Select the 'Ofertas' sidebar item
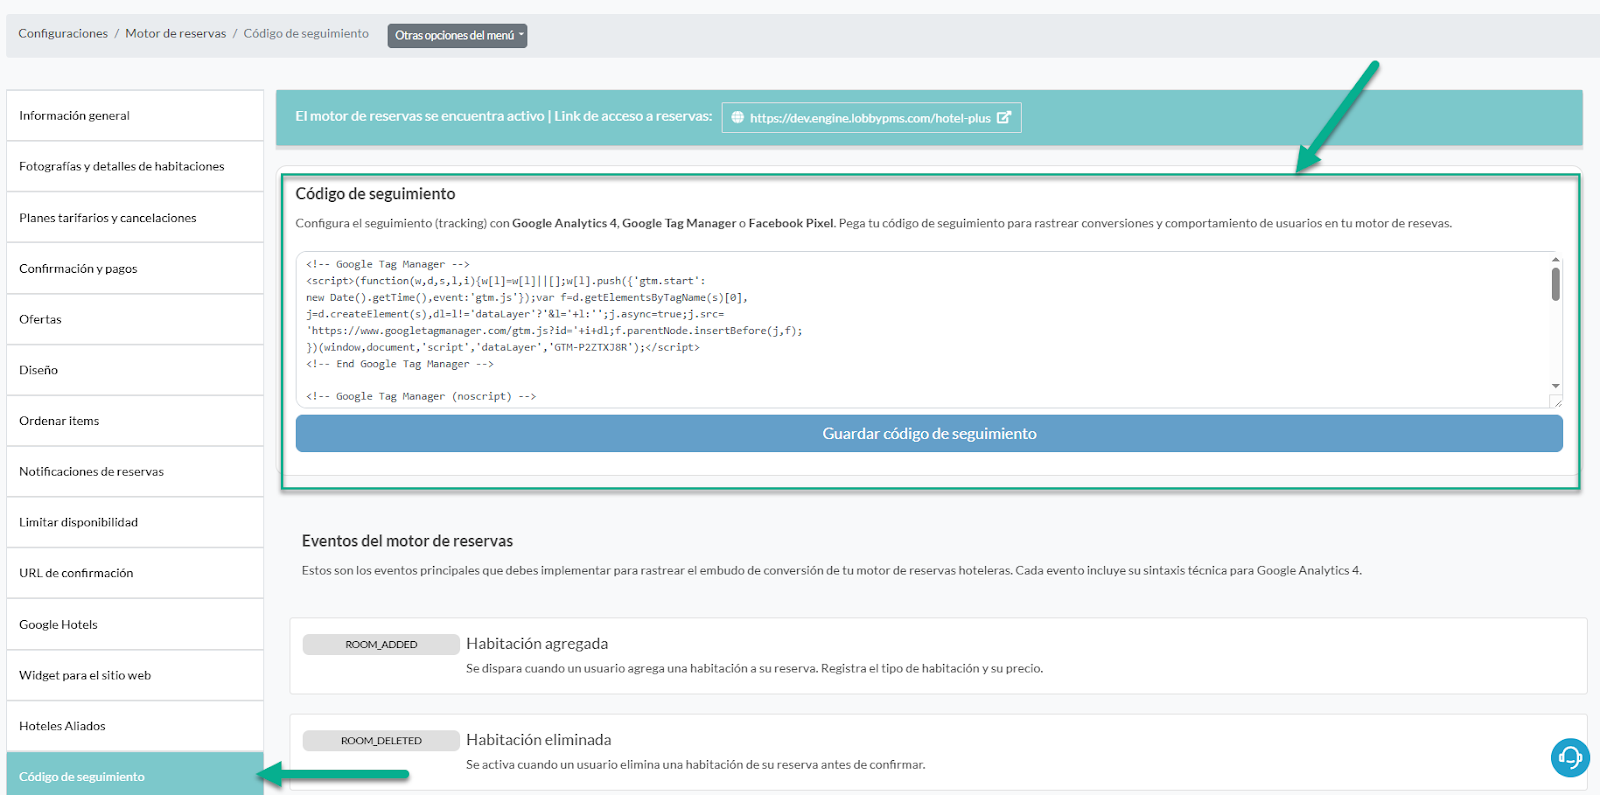The width and height of the screenshot is (1600, 795). pyautogui.click(x=40, y=320)
